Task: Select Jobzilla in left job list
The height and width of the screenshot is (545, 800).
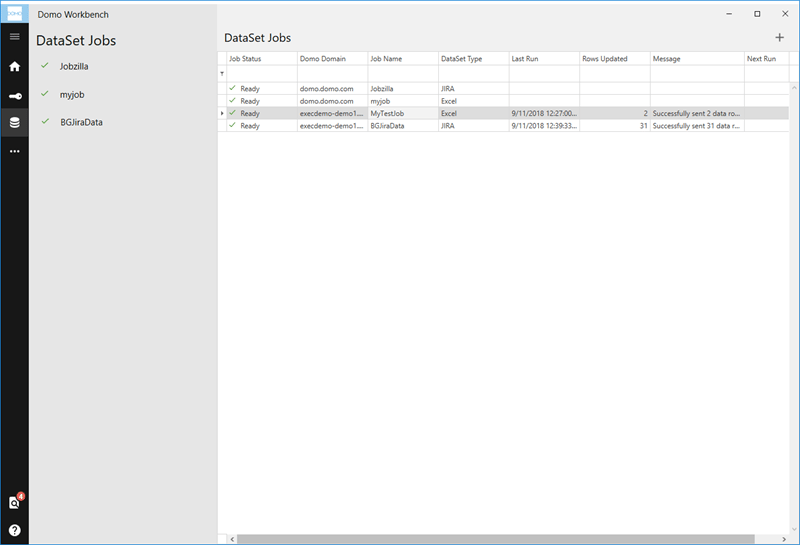Action: click(74, 66)
